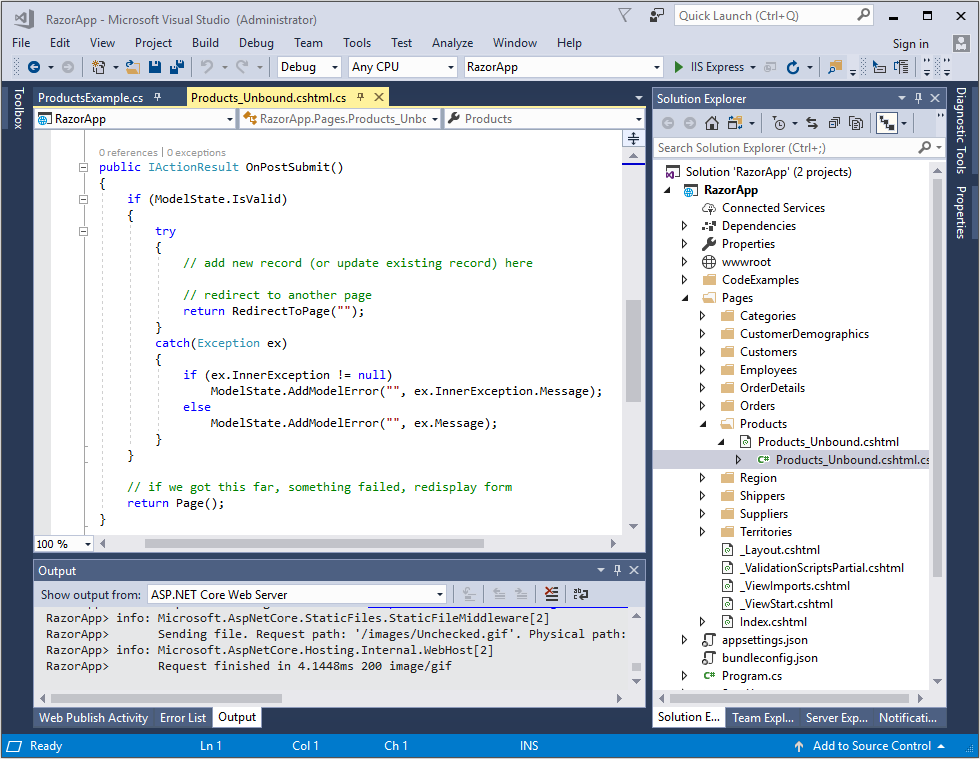Image resolution: width=980 pixels, height=759 pixels.
Task: Click the Sign in link
Action: tap(910, 44)
